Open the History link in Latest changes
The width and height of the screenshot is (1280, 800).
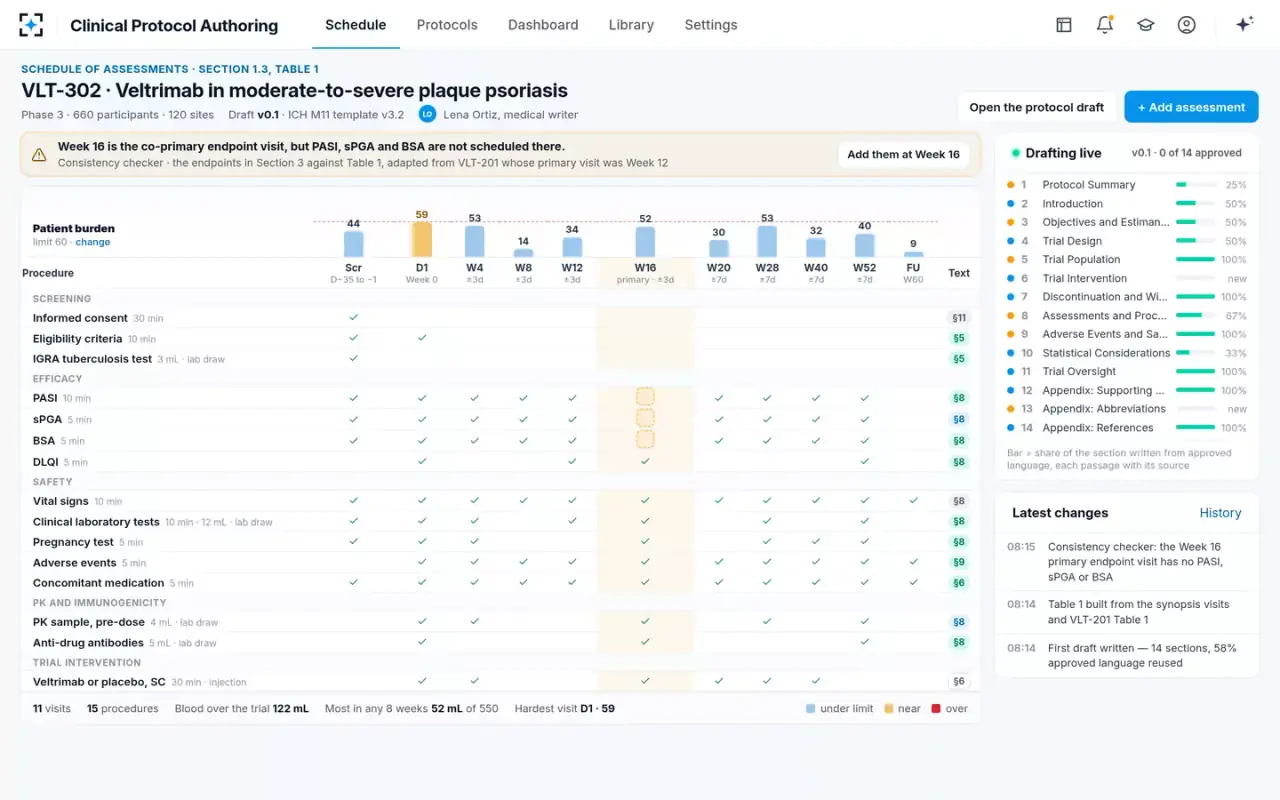(x=1220, y=513)
